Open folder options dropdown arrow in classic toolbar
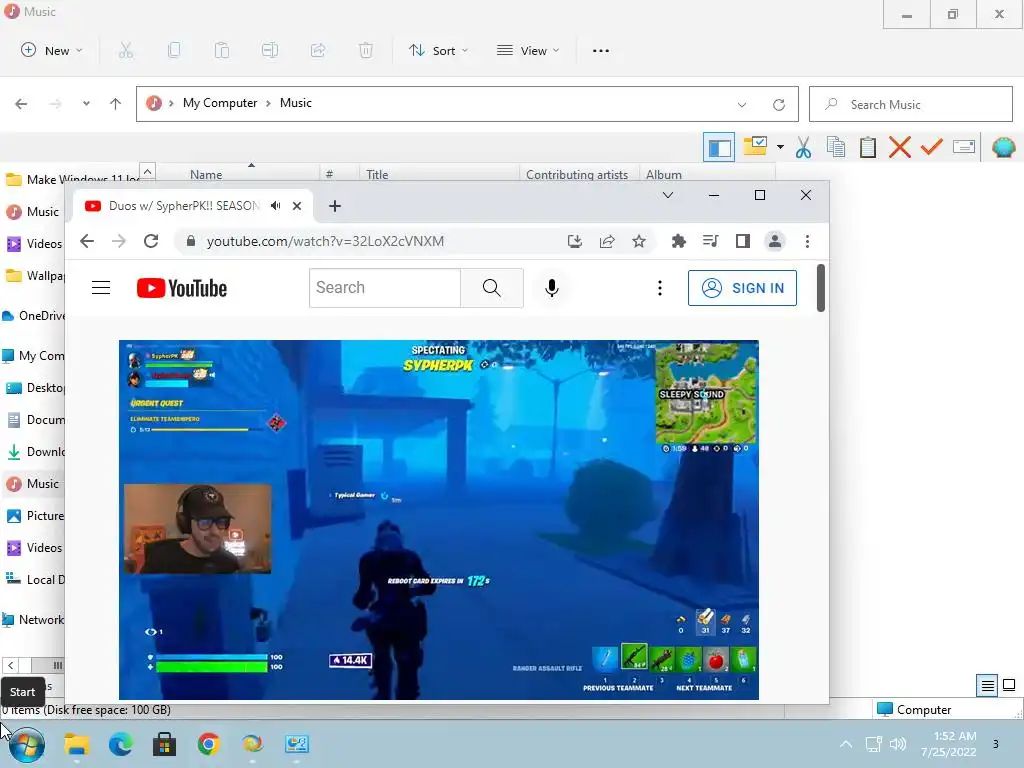This screenshot has width=1024, height=768. tap(780, 147)
